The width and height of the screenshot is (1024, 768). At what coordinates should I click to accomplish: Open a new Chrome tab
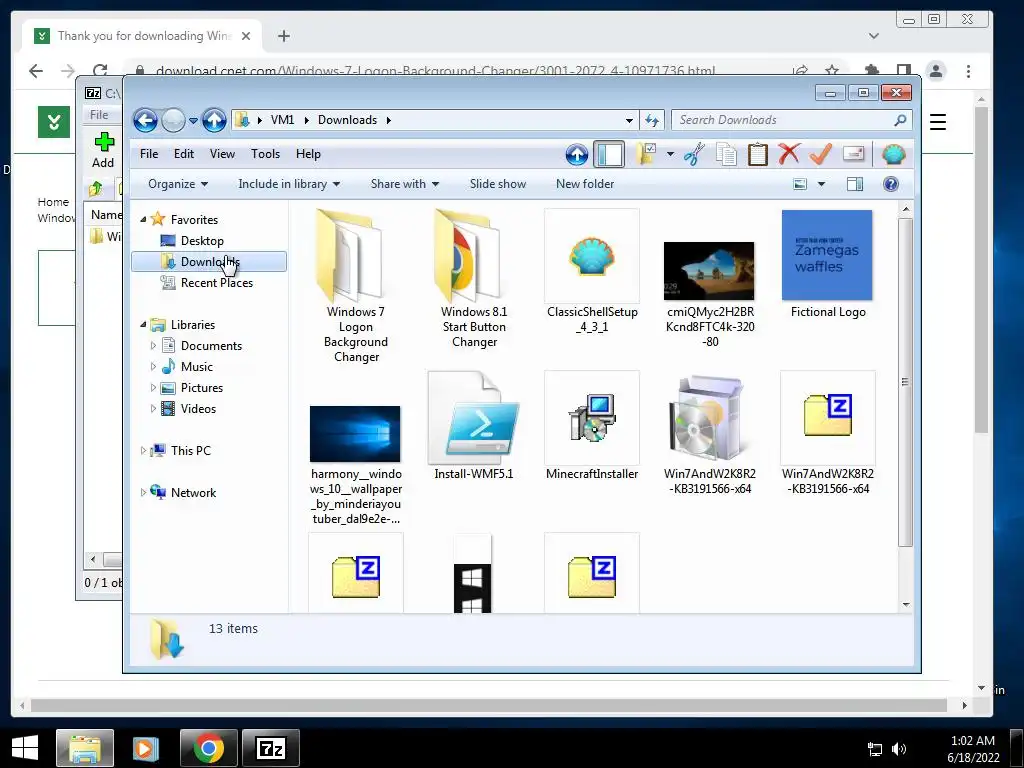pyautogui.click(x=283, y=36)
